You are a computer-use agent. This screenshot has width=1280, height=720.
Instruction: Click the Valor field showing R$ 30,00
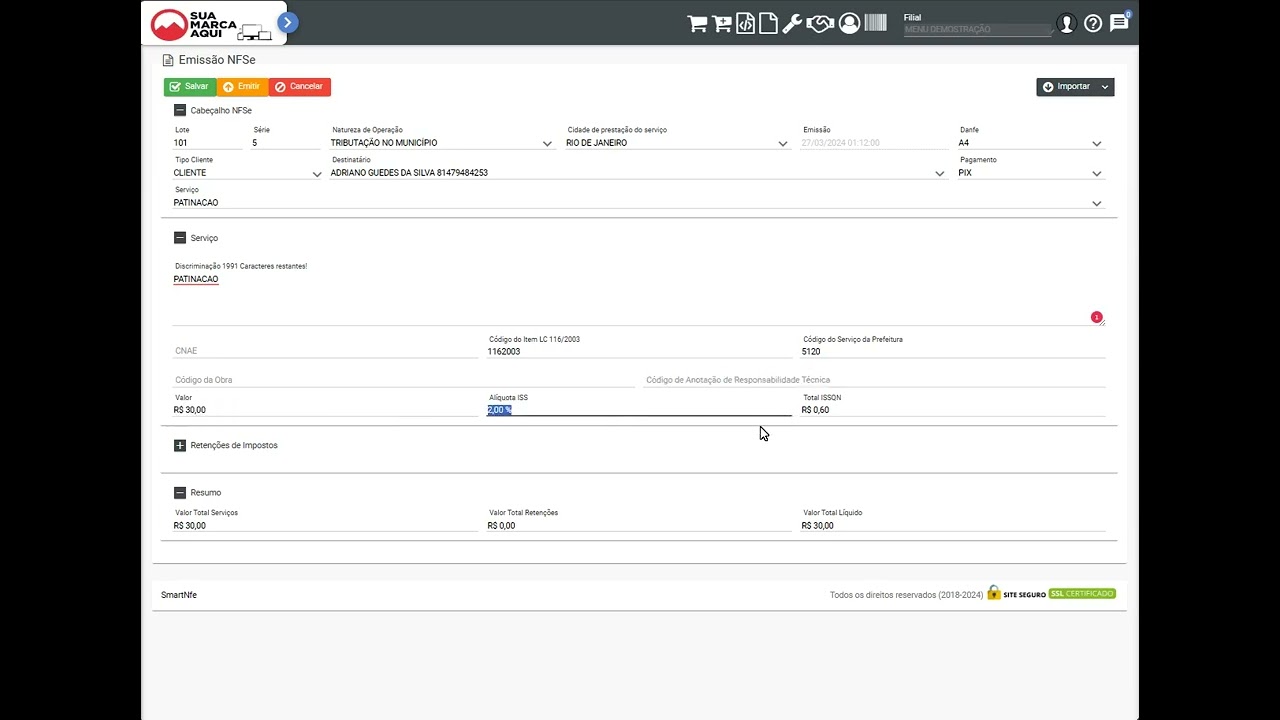coord(325,410)
